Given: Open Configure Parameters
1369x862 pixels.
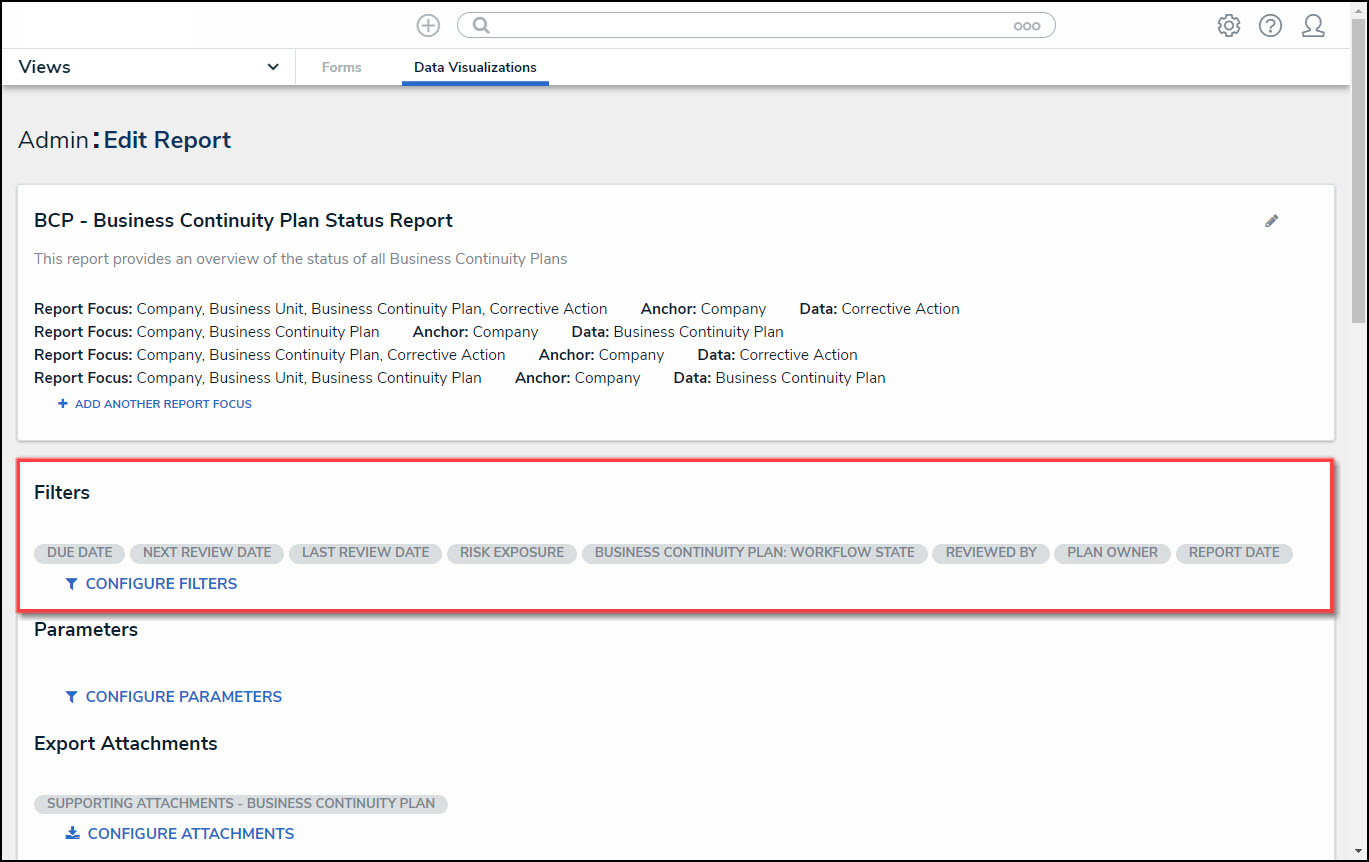Looking at the screenshot, I should point(183,696).
